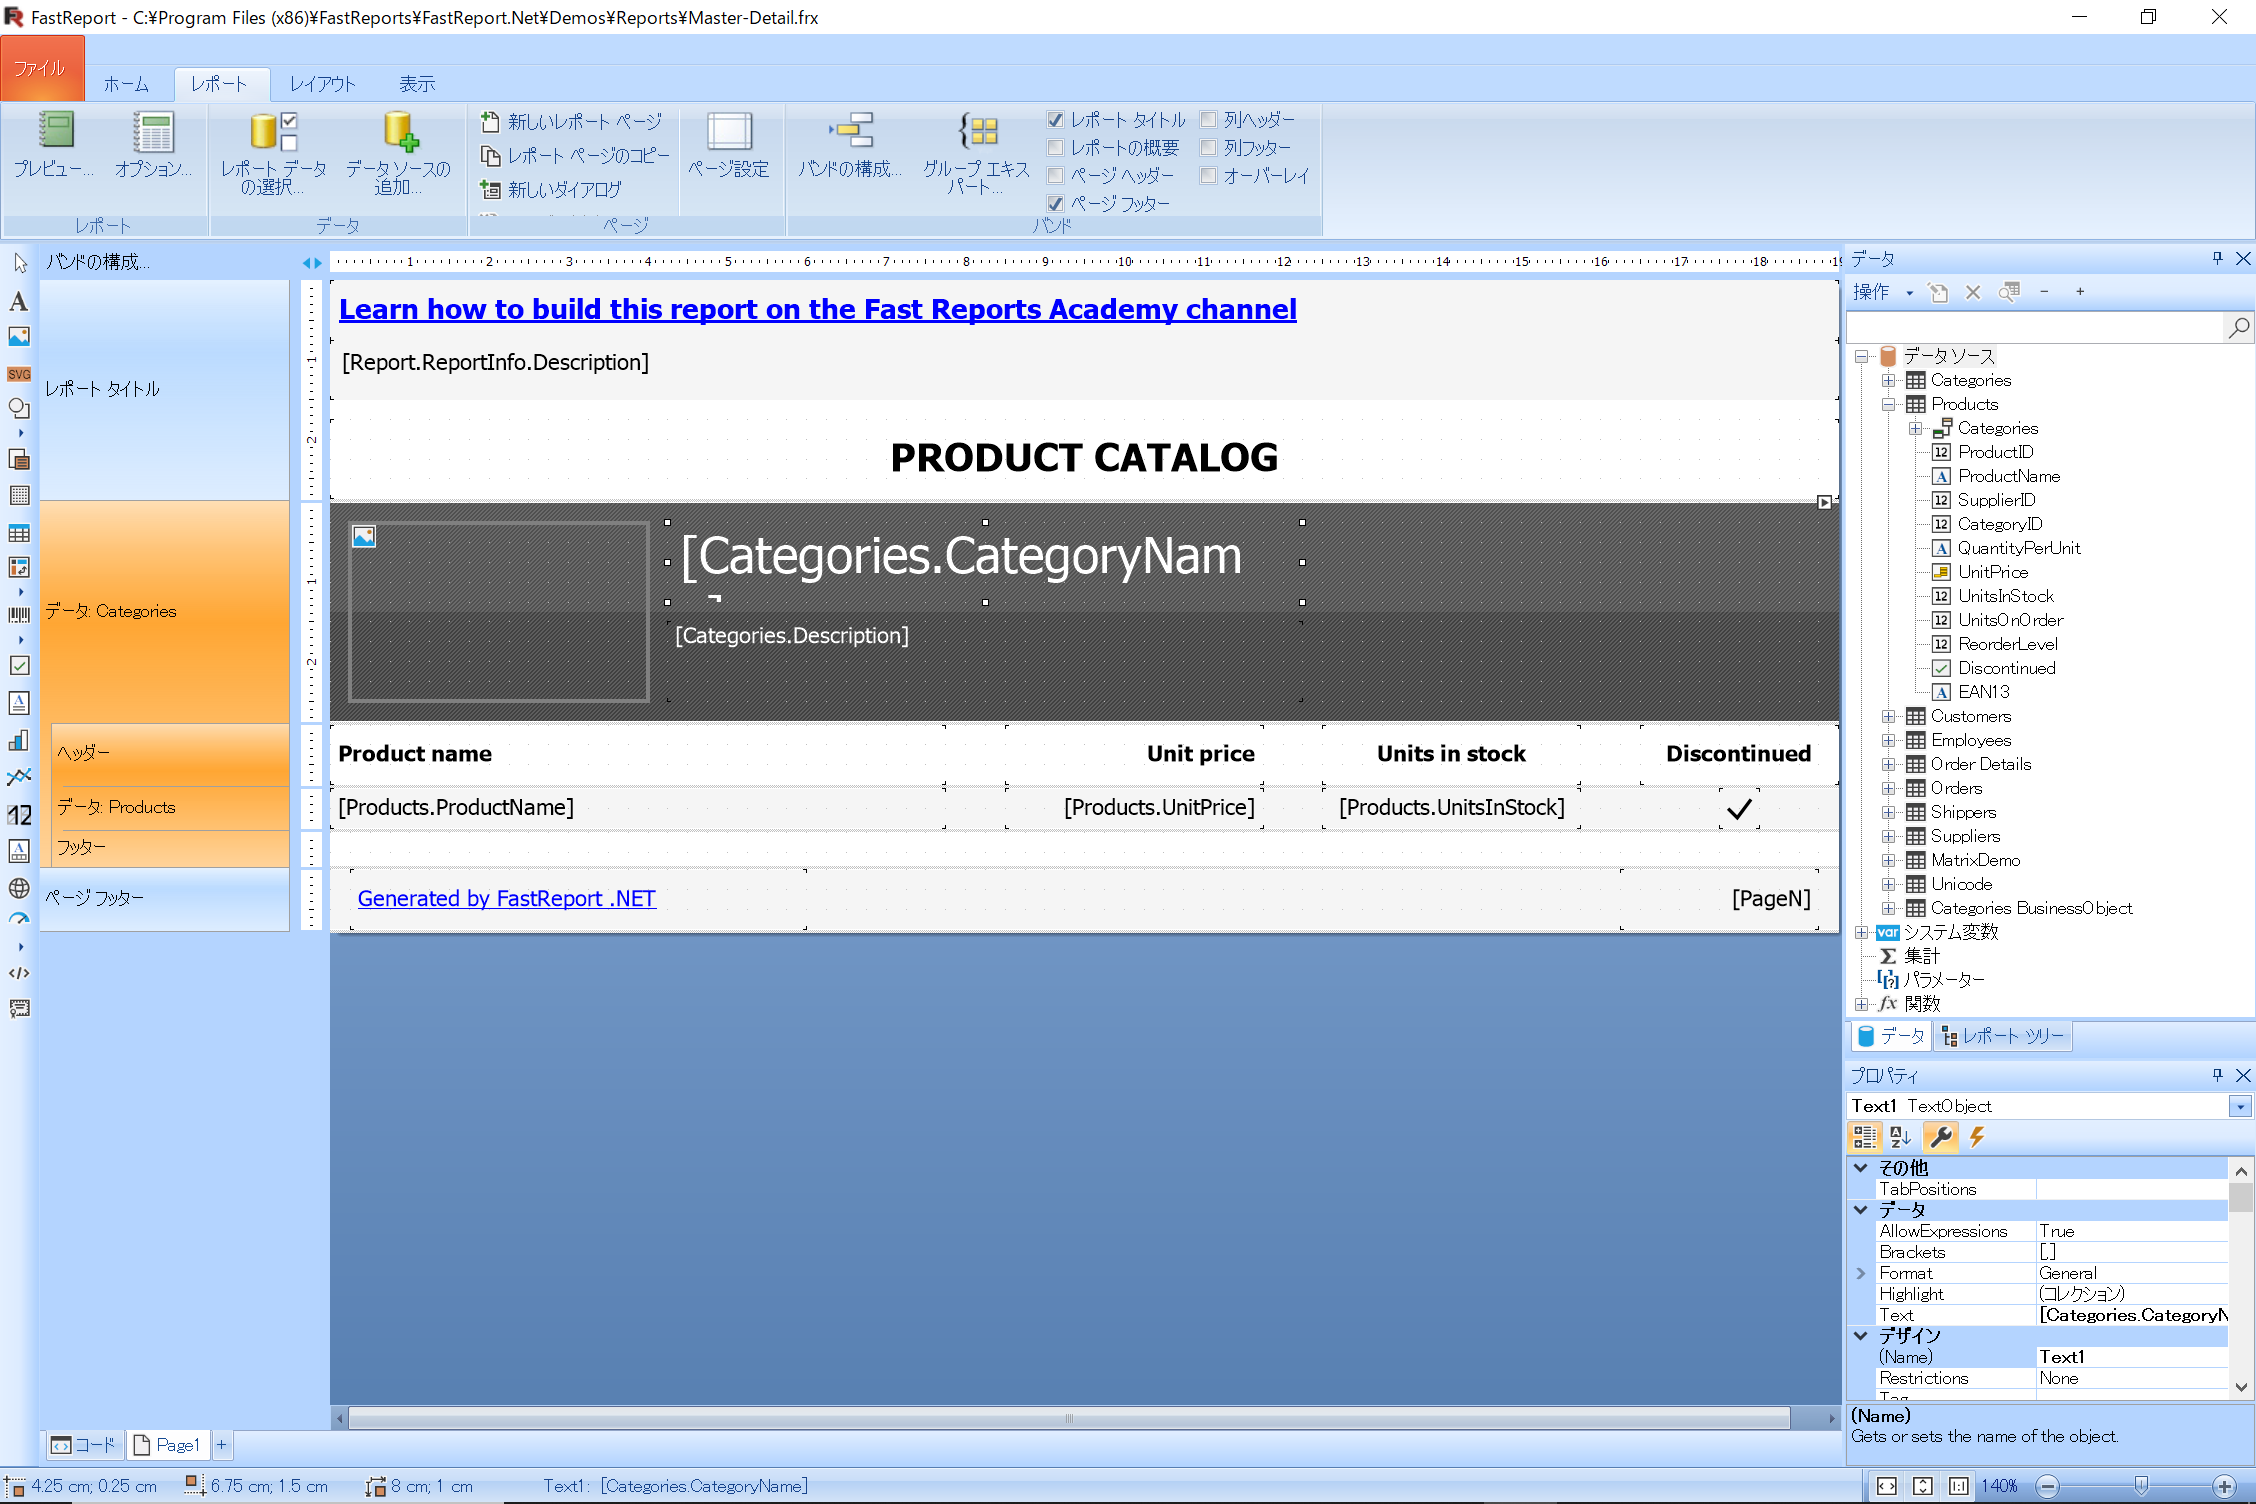Viewport: 2256px width, 1504px height.
Task: Open the Add Data Source wizard
Action: [x=399, y=152]
